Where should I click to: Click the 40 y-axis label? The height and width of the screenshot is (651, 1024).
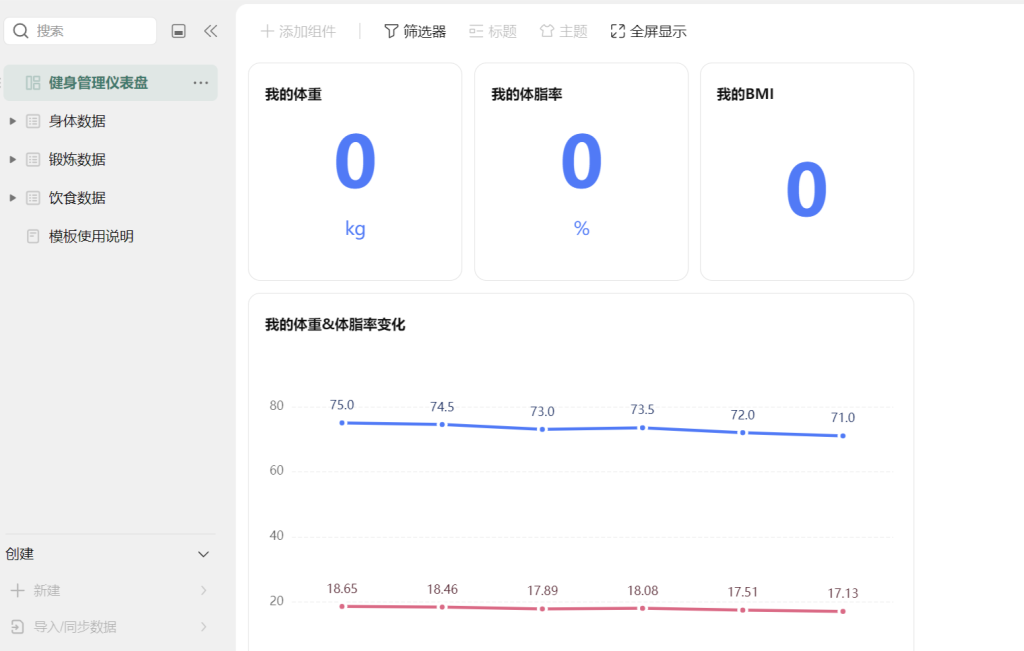(x=277, y=535)
